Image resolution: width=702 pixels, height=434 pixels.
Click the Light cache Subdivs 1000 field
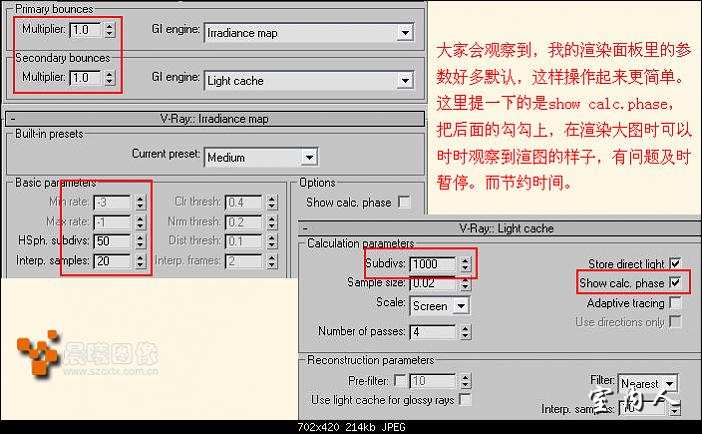tap(433, 264)
